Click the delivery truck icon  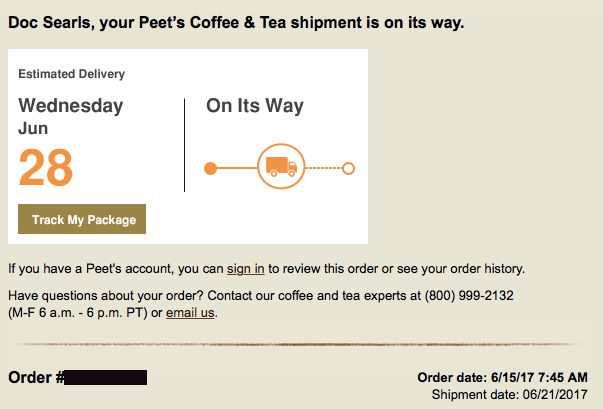[x=281, y=168]
